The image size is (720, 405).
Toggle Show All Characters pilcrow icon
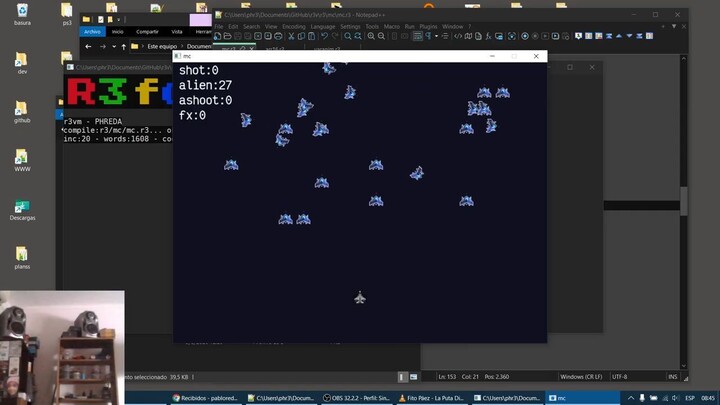pyautogui.click(x=428, y=36)
